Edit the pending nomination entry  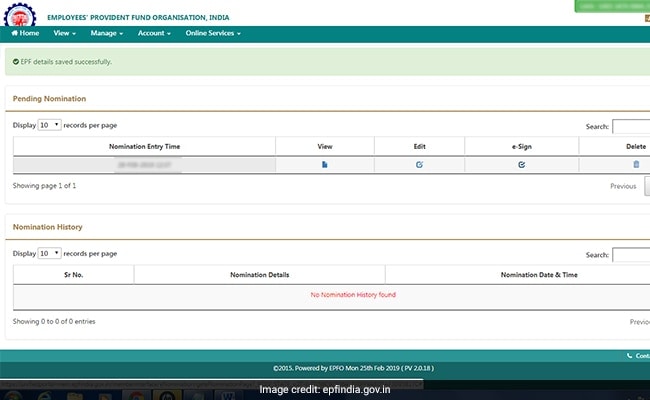[419, 164]
